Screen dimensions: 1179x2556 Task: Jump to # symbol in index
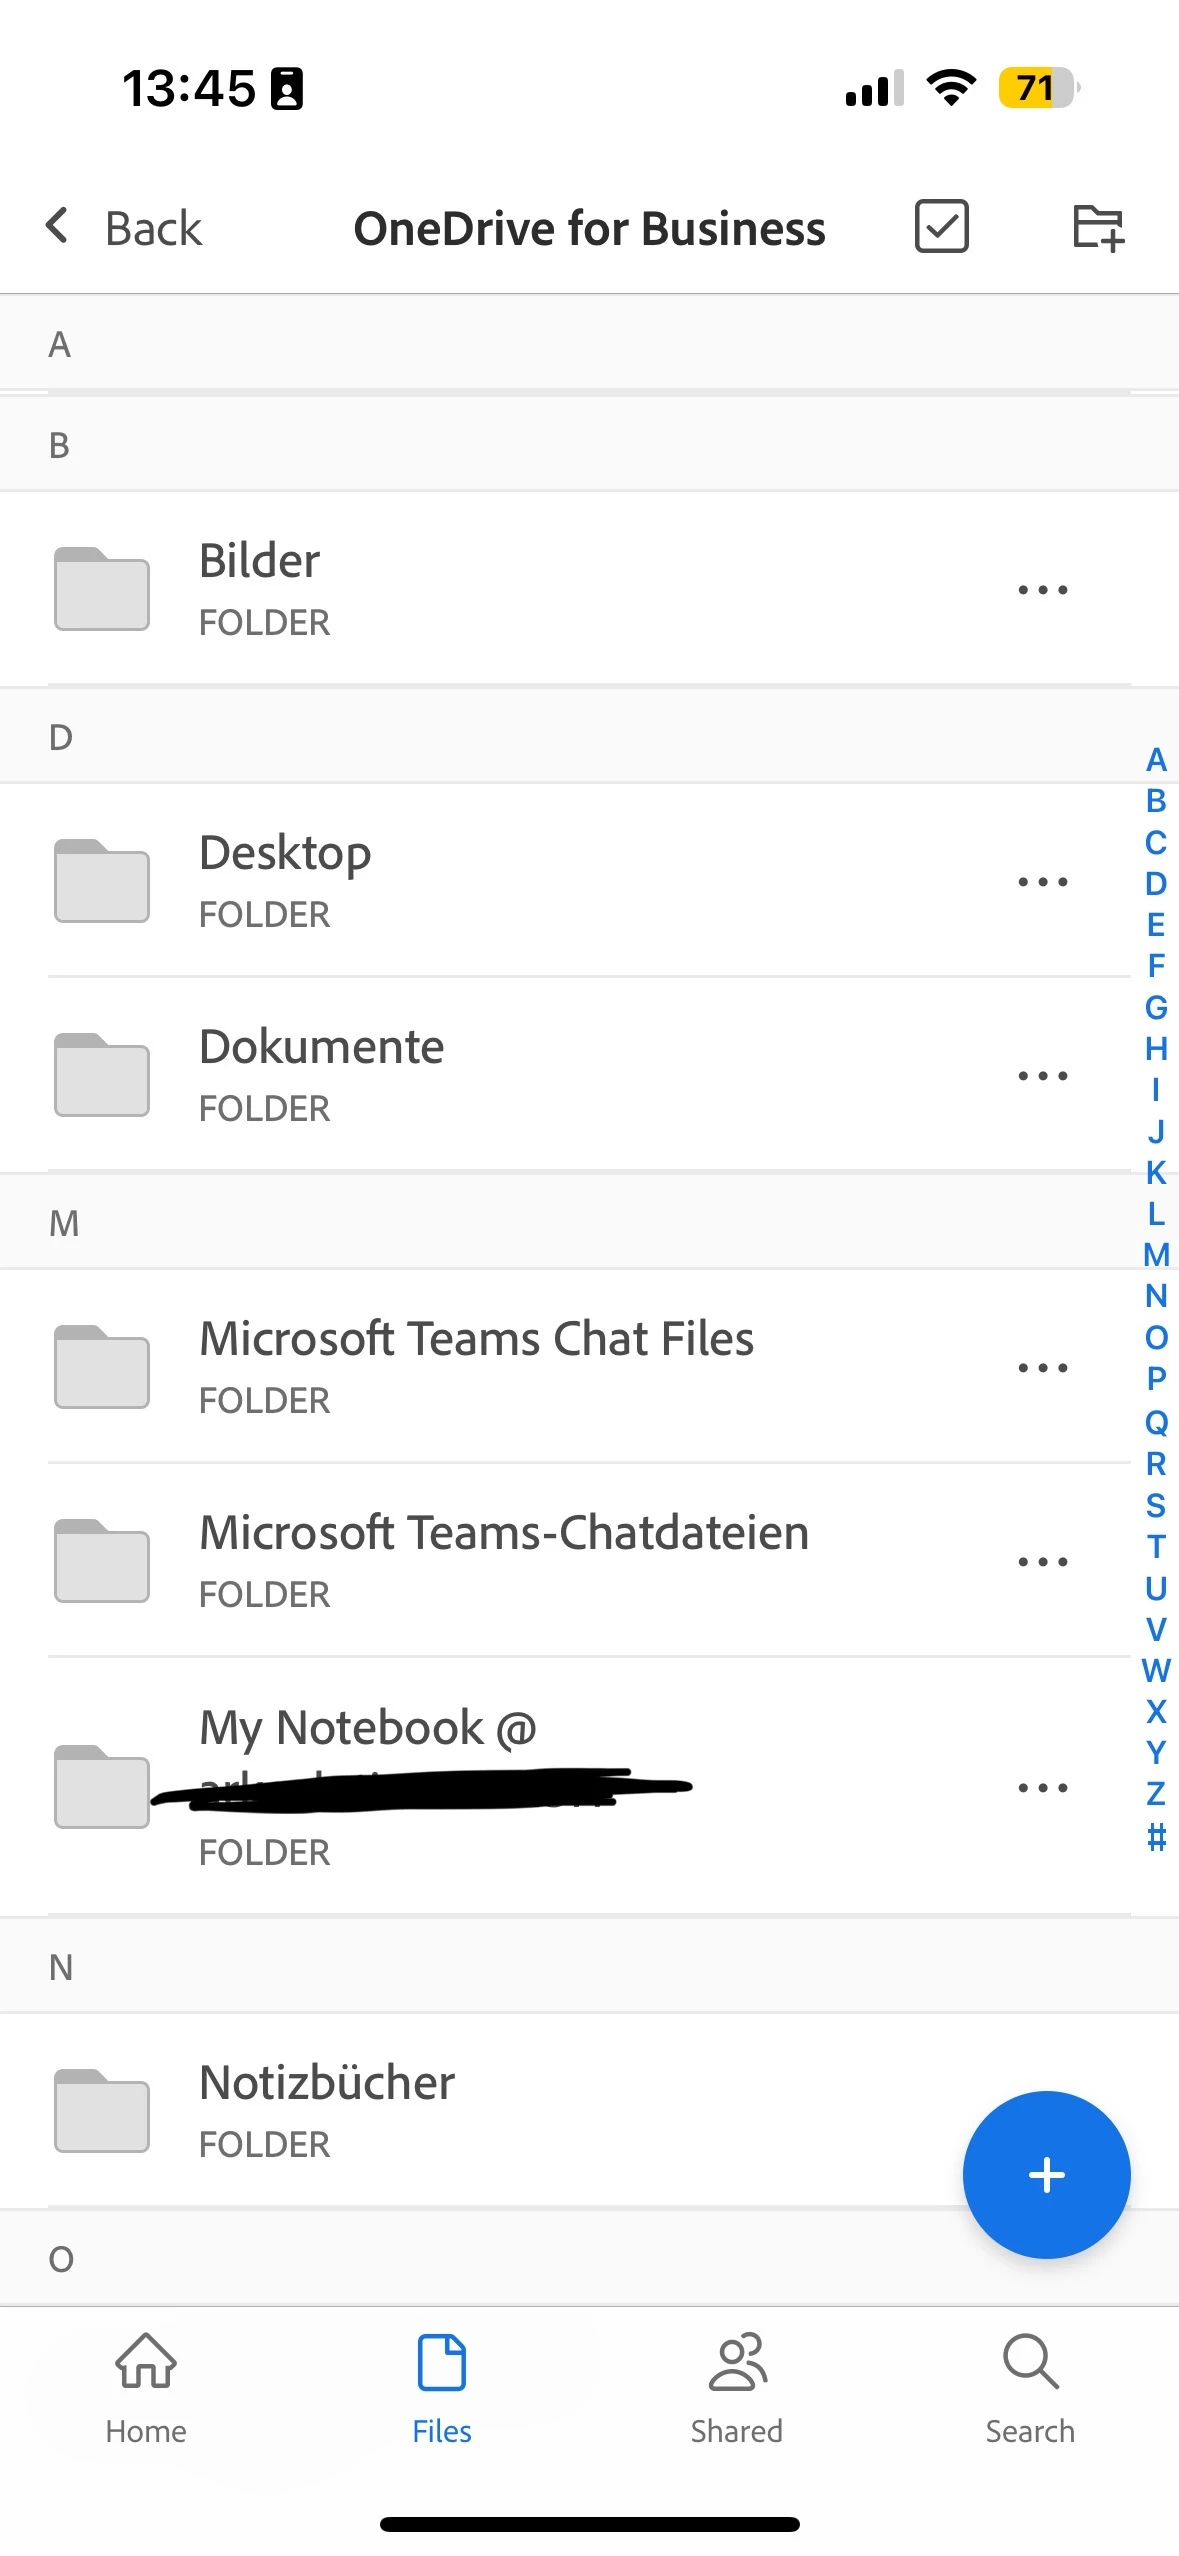1156,1837
